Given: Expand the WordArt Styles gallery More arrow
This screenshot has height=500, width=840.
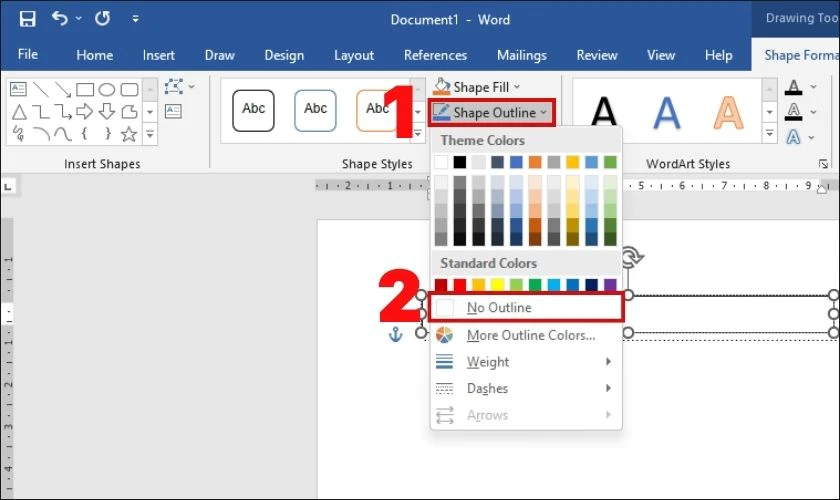Looking at the screenshot, I should (769, 133).
